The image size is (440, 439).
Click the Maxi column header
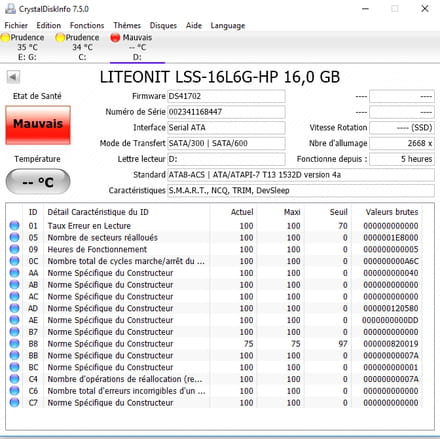(x=281, y=212)
